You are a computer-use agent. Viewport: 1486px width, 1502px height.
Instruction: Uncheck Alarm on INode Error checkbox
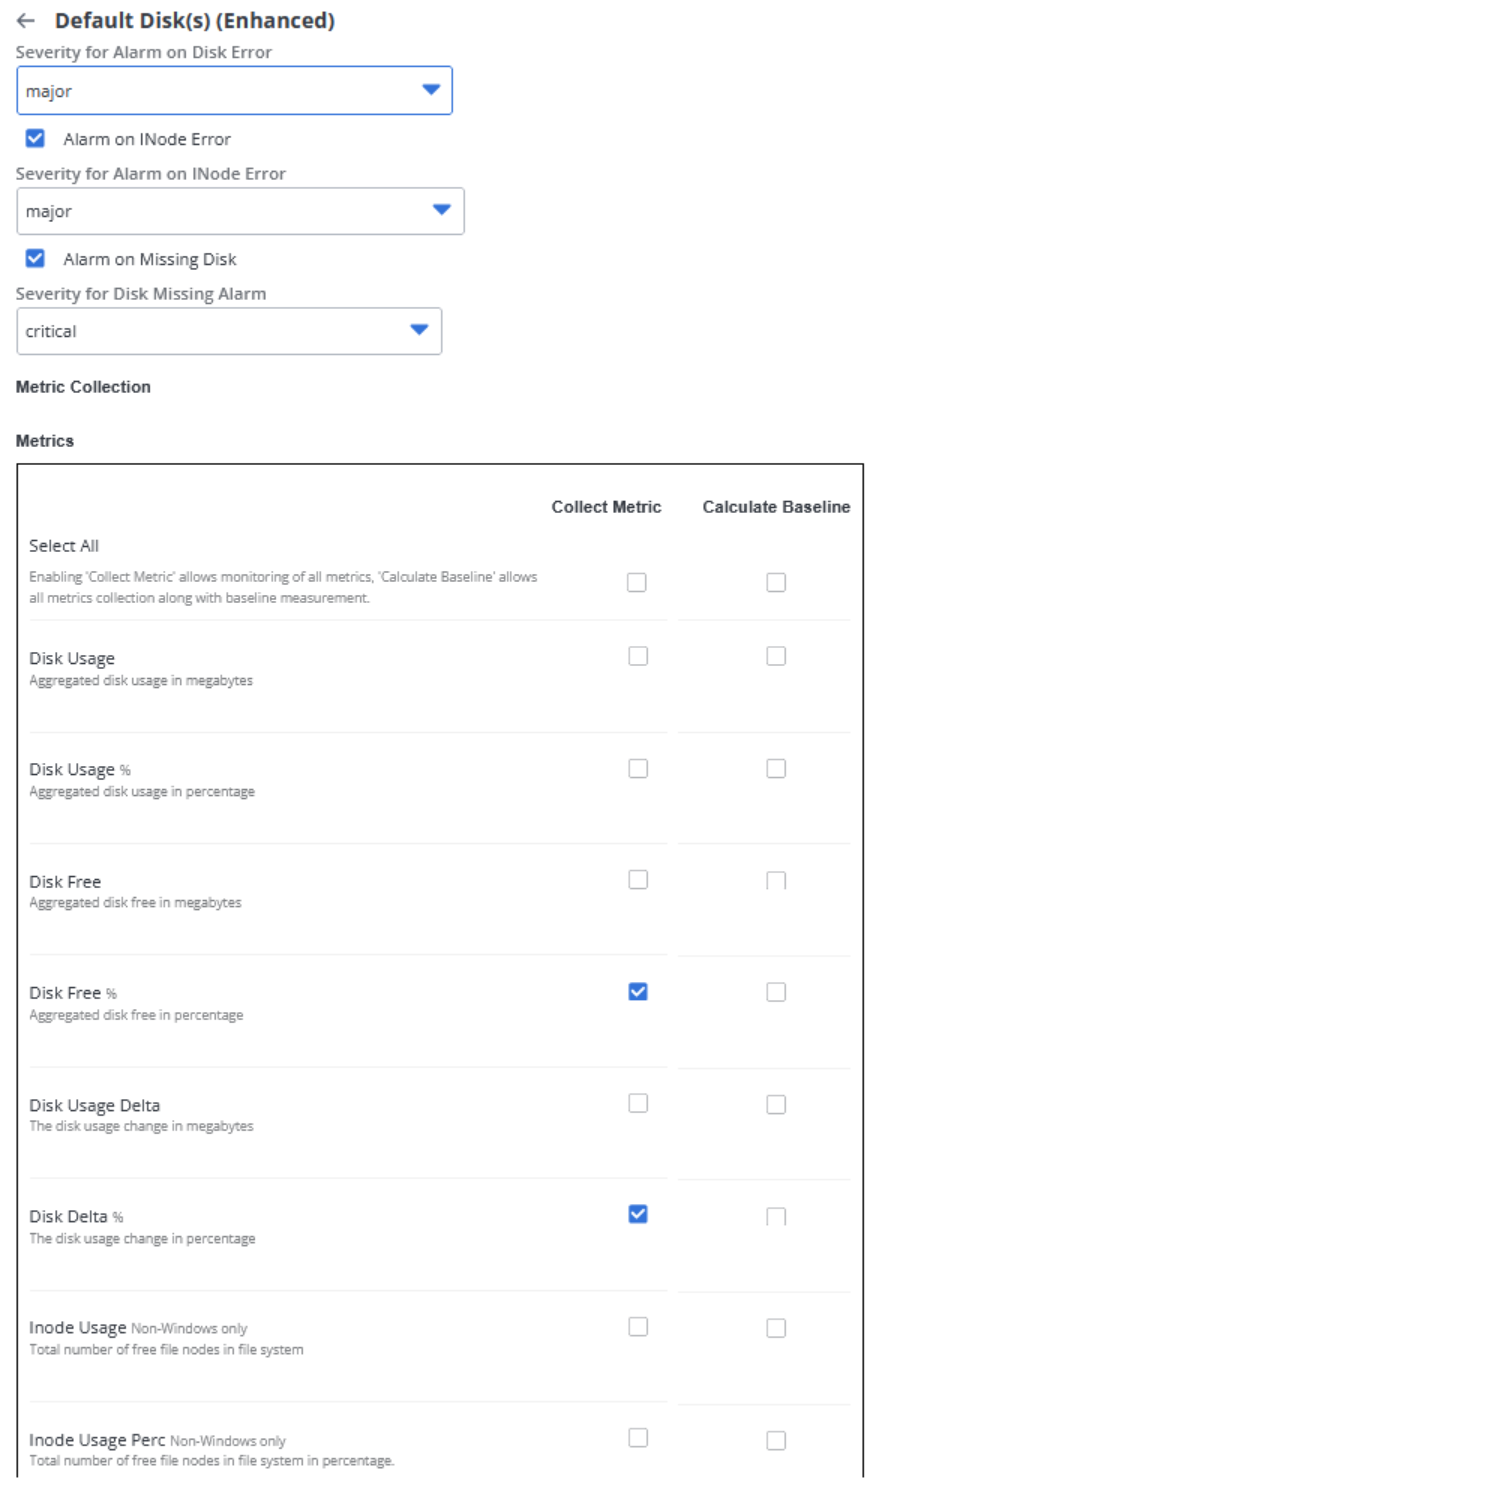[x=35, y=139]
